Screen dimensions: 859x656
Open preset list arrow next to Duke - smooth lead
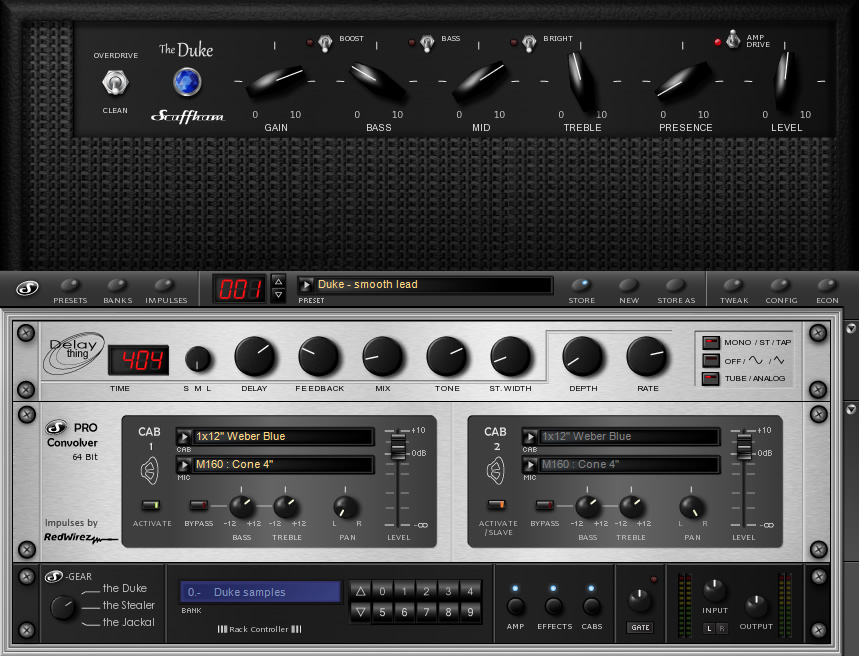click(x=306, y=285)
